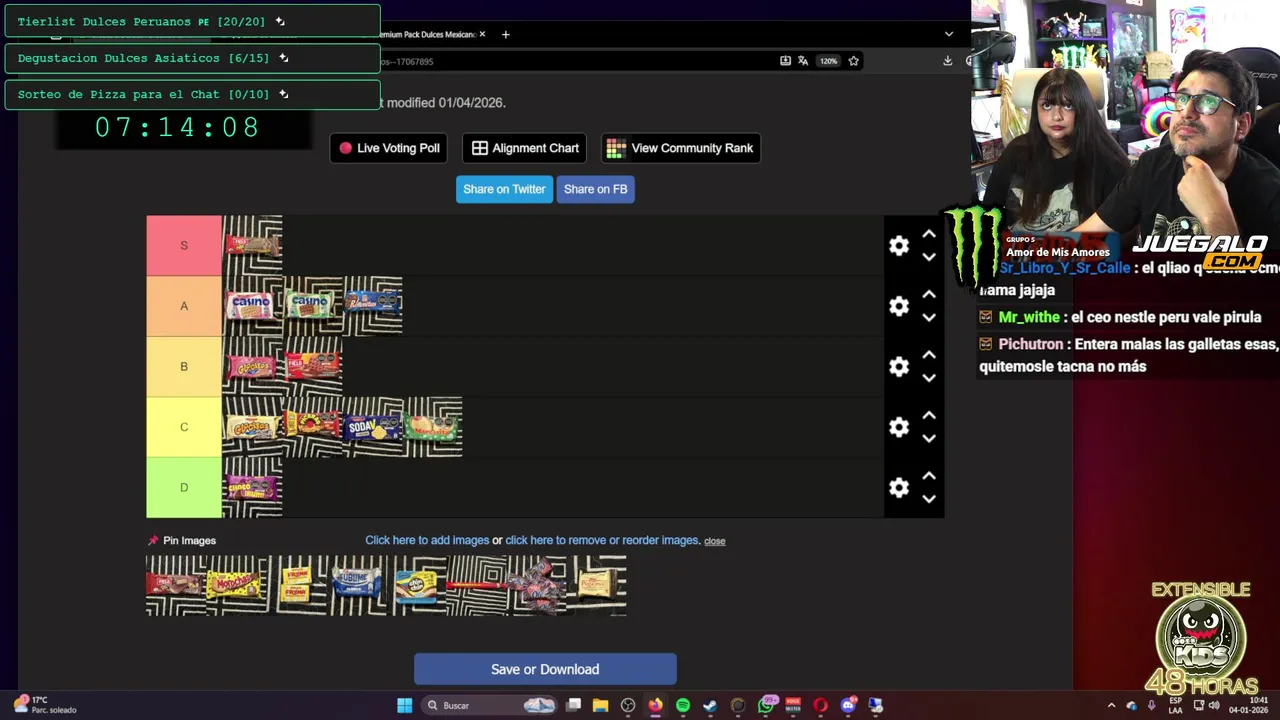
Task: Select the blue cookie pack in A tier
Action: 372,306
